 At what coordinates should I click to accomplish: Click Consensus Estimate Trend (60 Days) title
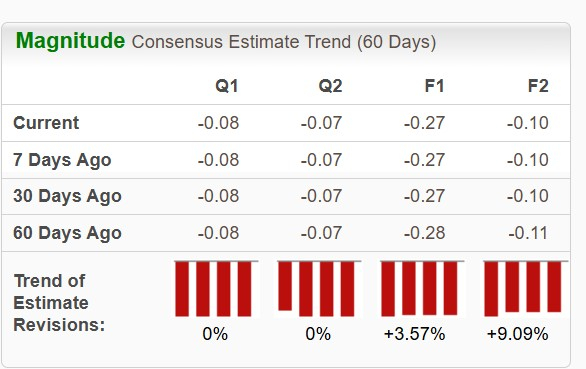point(284,42)
